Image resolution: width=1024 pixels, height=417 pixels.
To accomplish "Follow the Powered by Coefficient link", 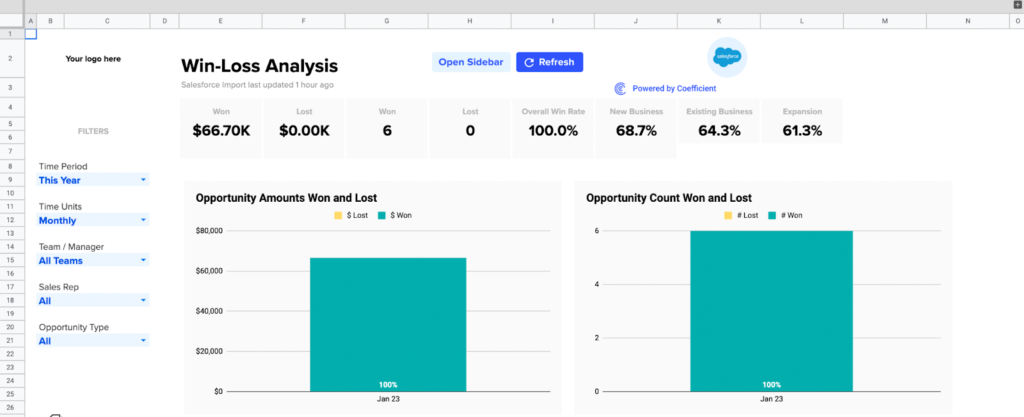I will click(674, 88).
